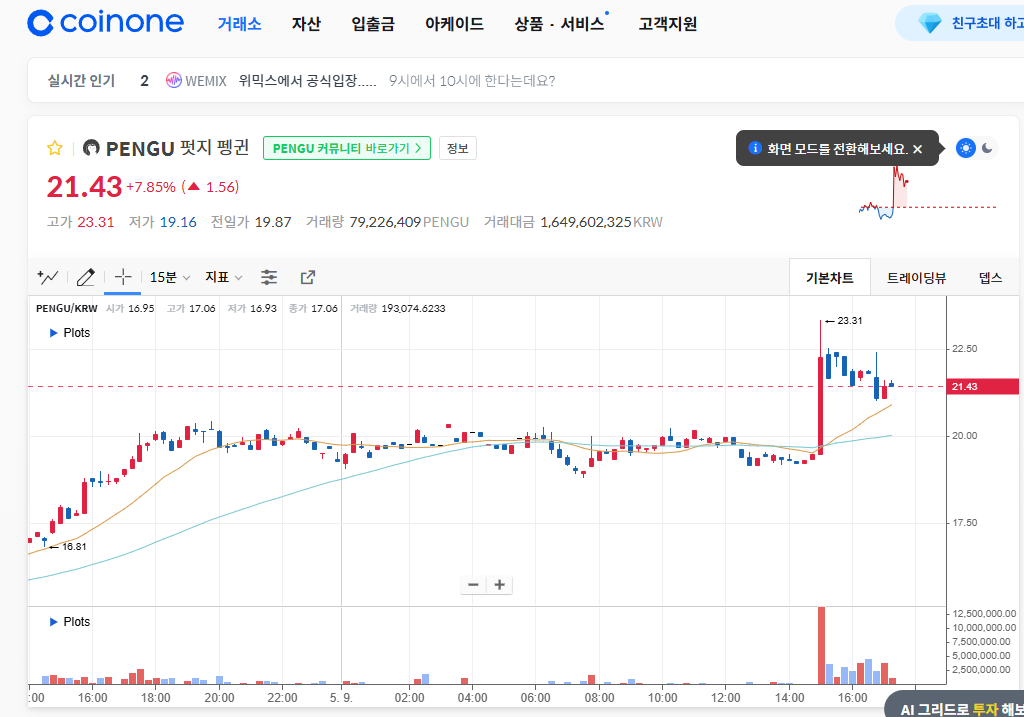Screen dimensions: 1024x717
Task: Click the 실시간 인기 label
Action: tap(81, 80)
